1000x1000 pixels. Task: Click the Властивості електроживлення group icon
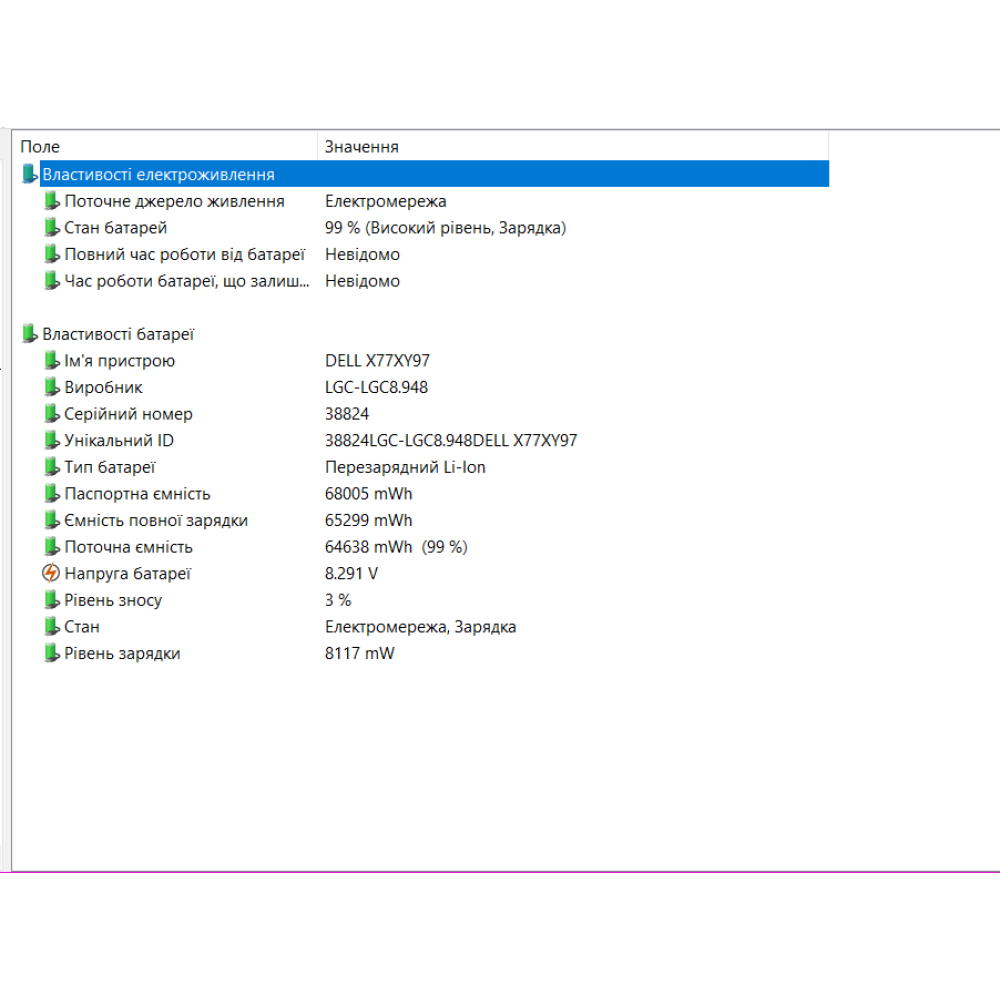(30, 174)
